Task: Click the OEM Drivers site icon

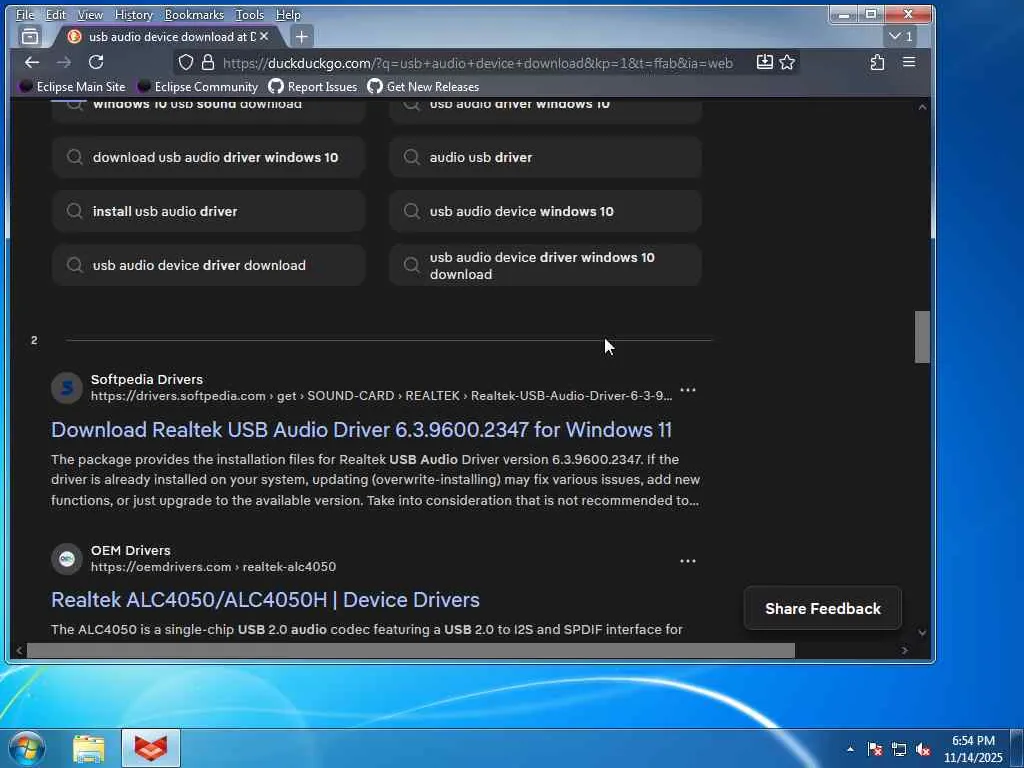Action: click(x=67, y=559)
